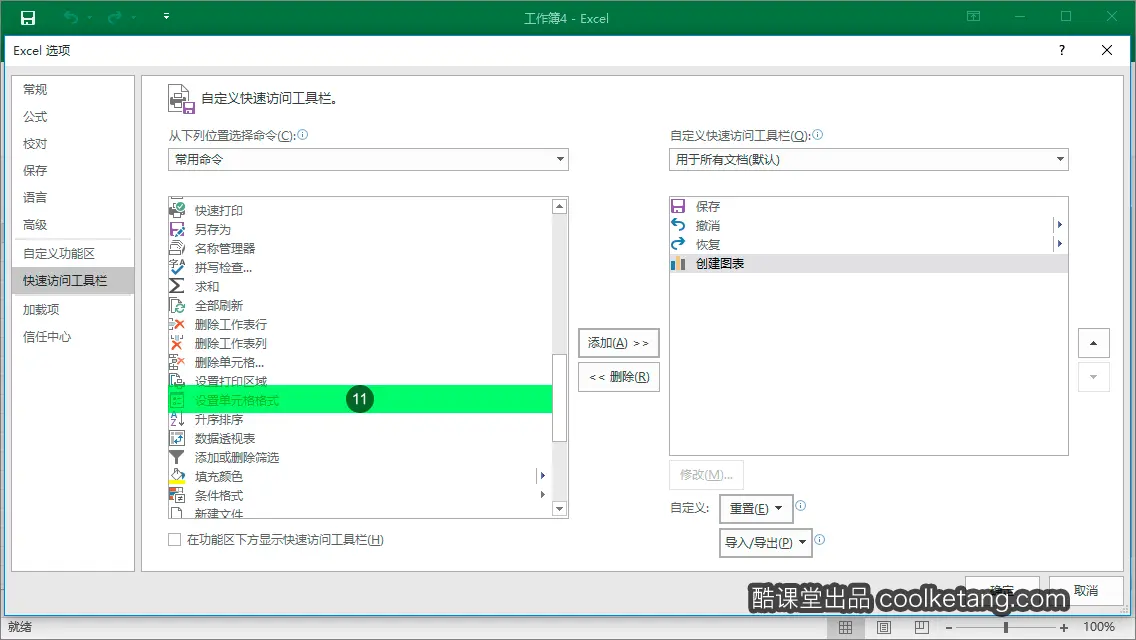Click the 修改(M)... button
This screenshot has height=640, width=1136.
pos(706,475)
